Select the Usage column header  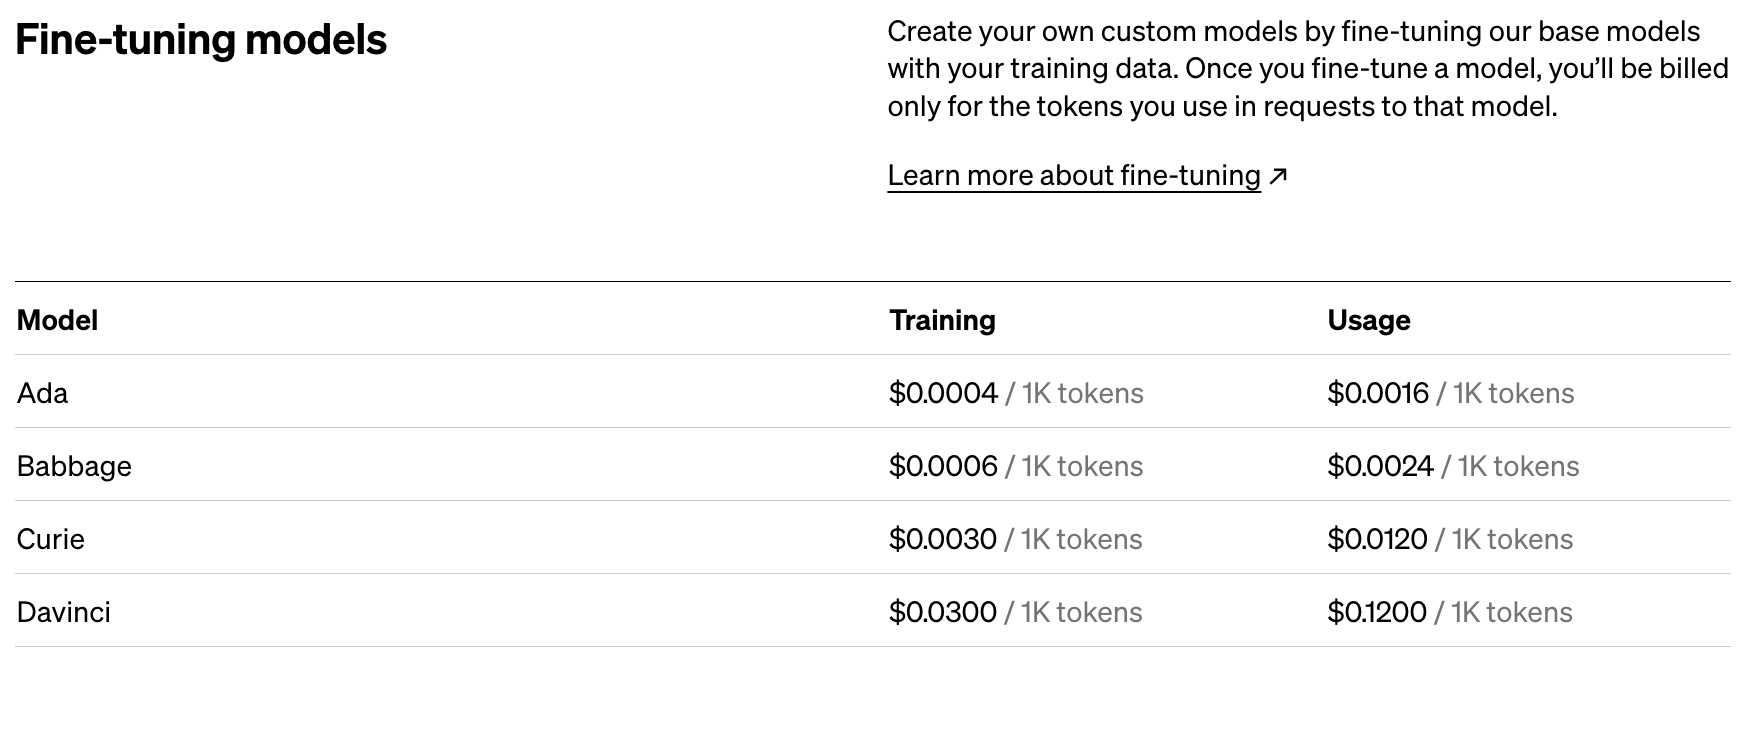pyautogui.click(x=1368, y=320)
